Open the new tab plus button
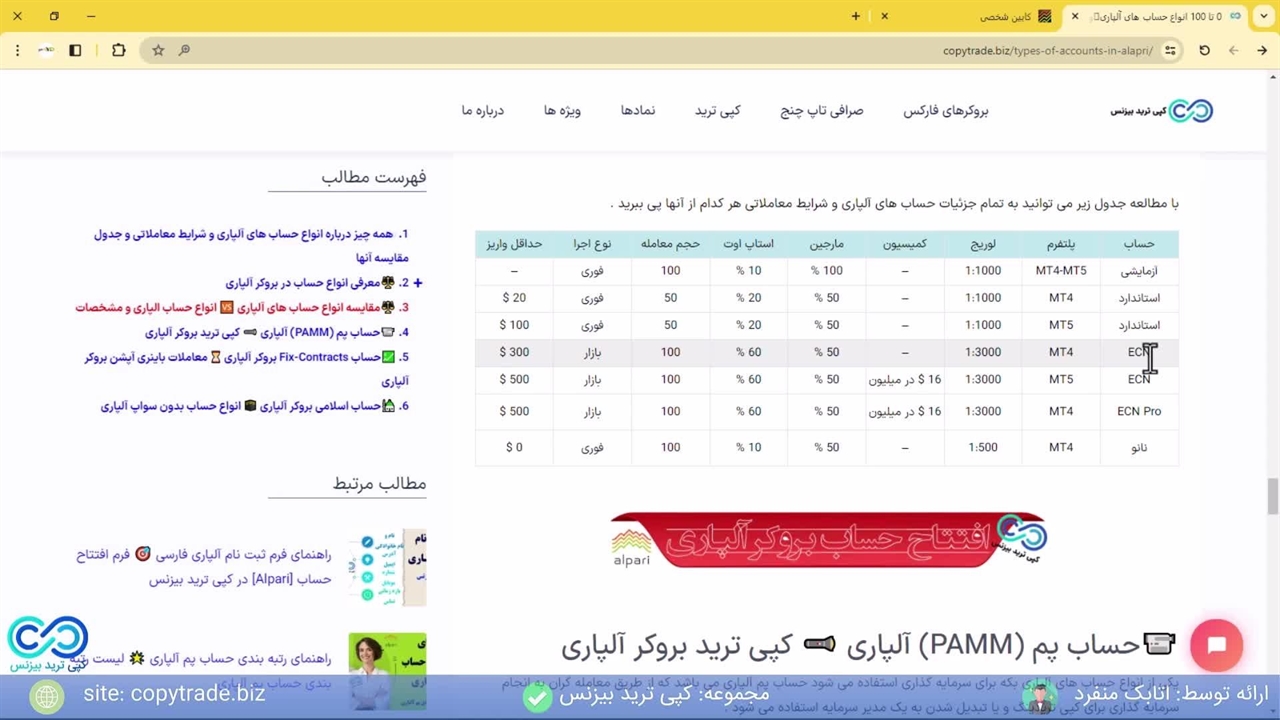Viewport: 1280px width, 720px height. 855,16
